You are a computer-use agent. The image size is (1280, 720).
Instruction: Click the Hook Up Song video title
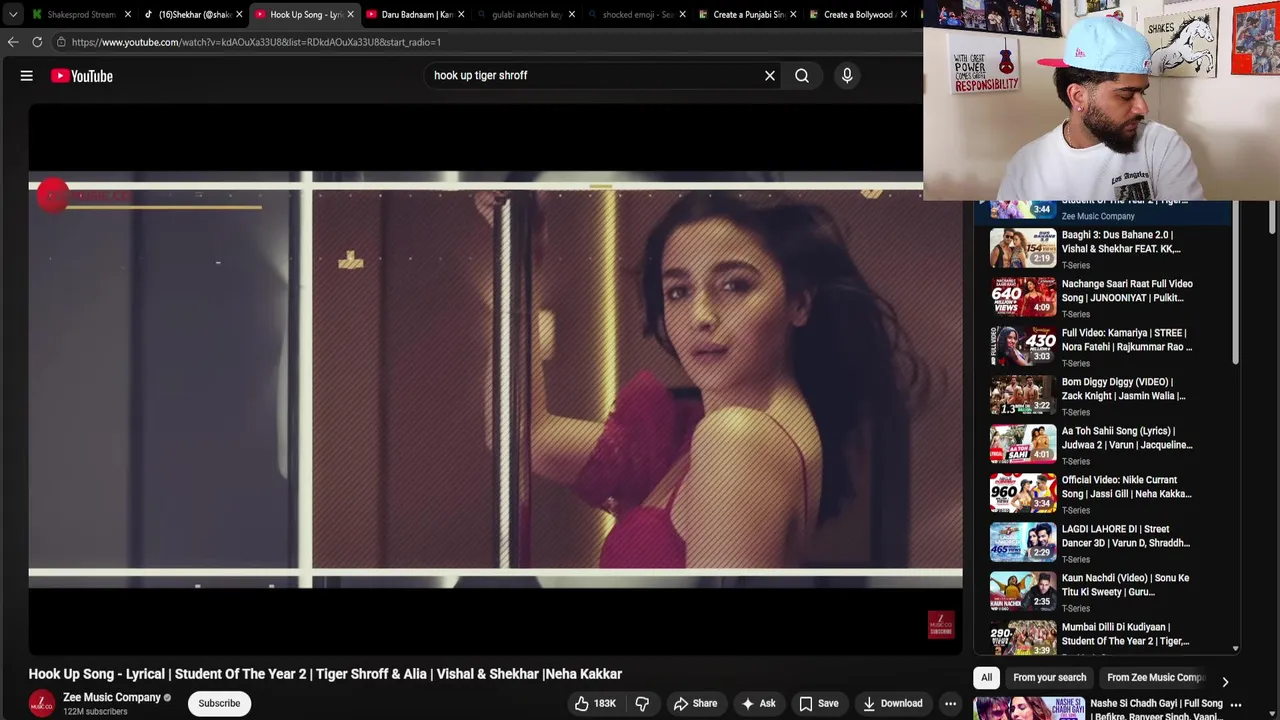pos(325,674)
